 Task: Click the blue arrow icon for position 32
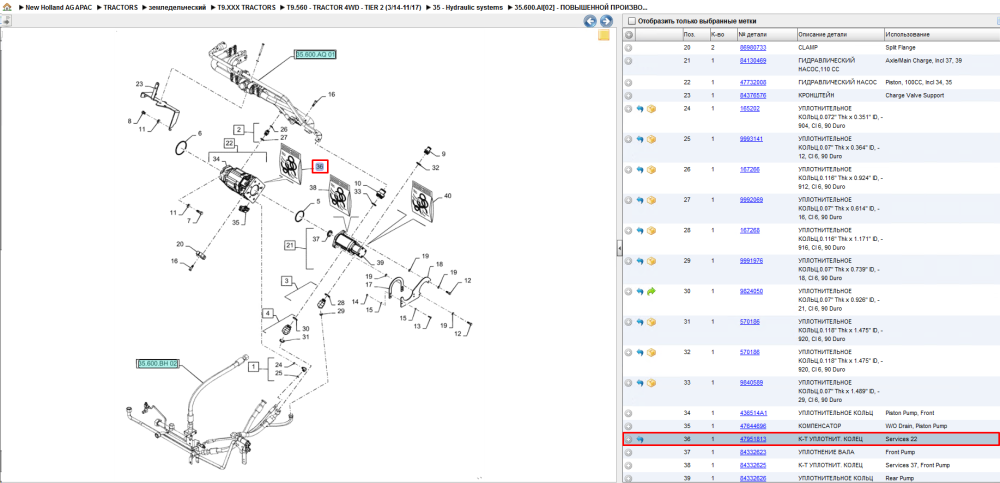tap(640, 352)
